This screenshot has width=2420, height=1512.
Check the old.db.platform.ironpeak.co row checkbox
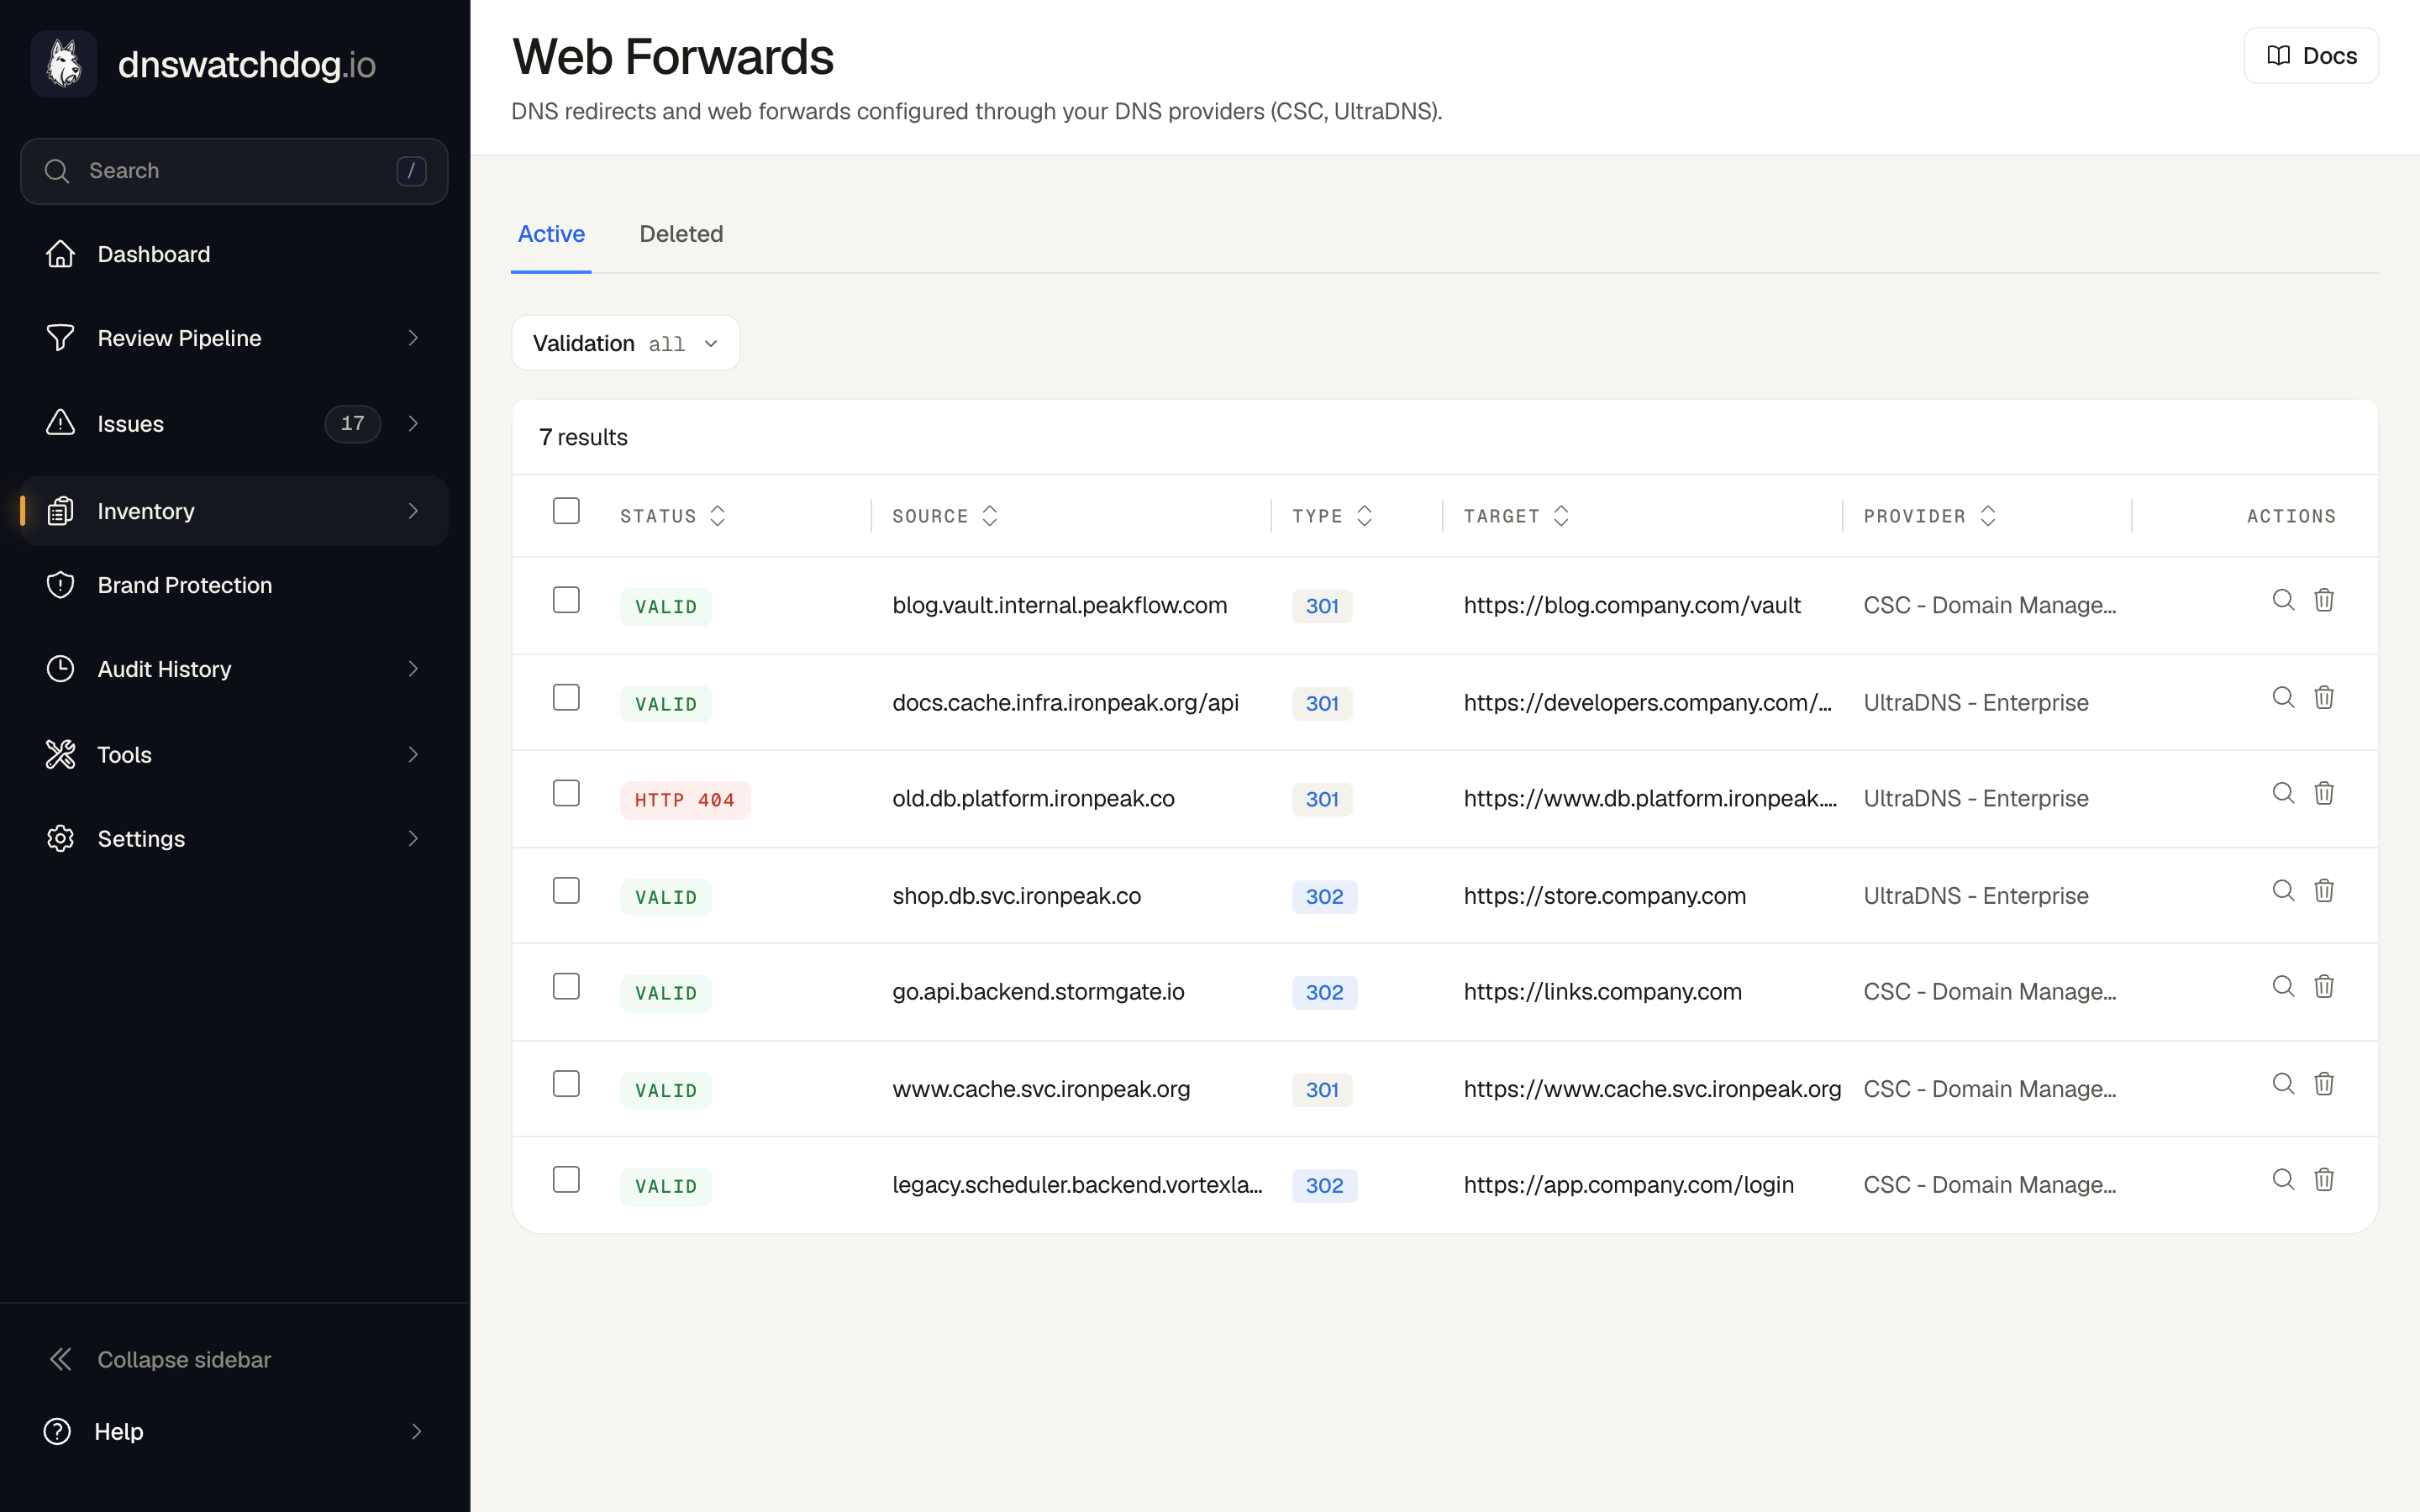(x=566, y=793)
